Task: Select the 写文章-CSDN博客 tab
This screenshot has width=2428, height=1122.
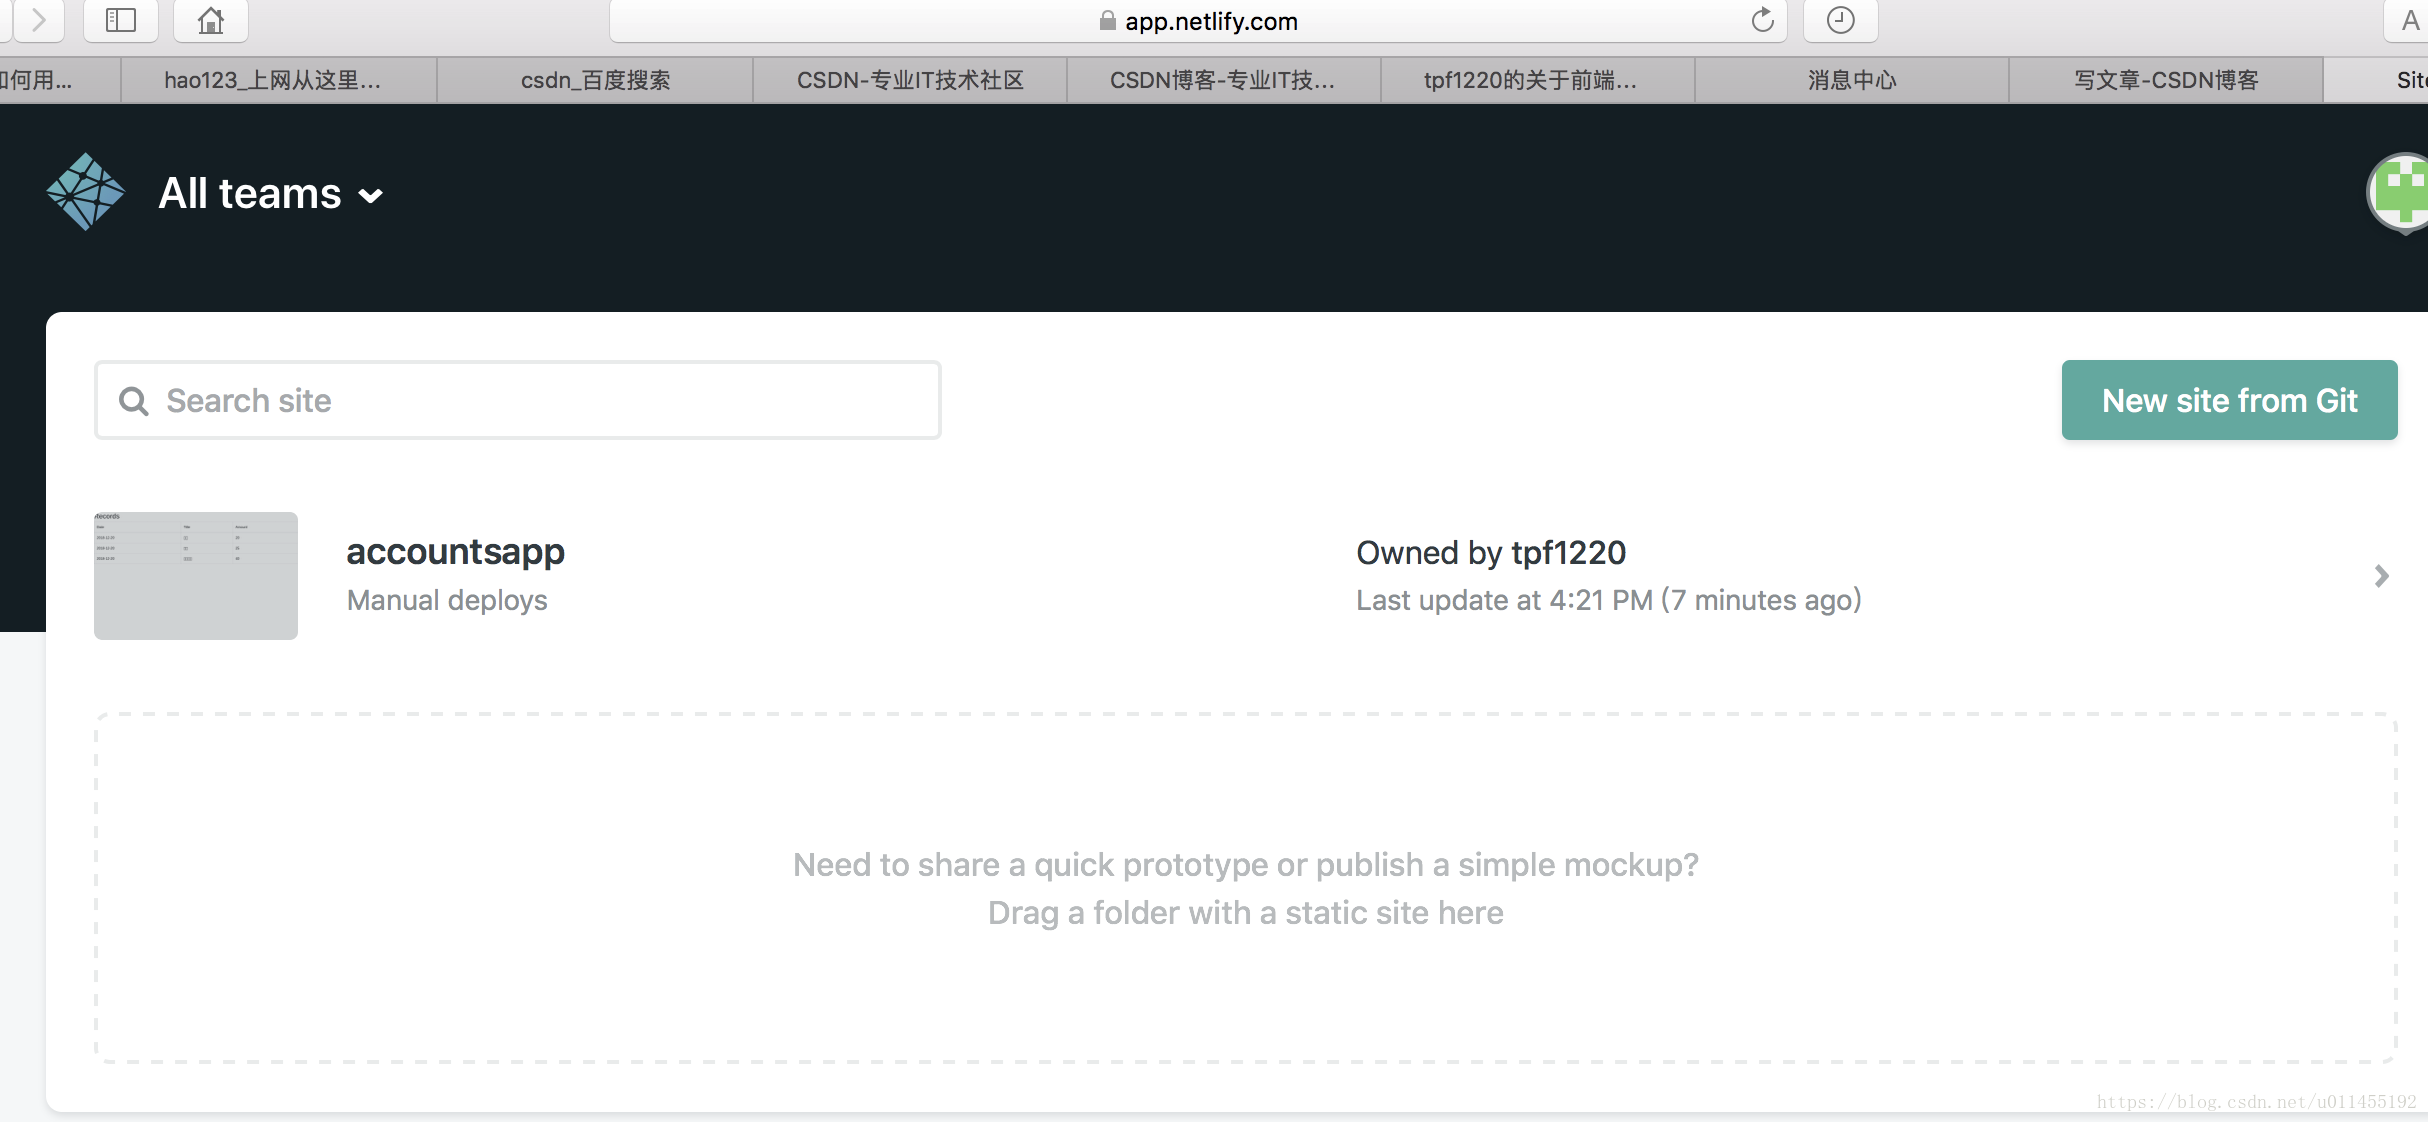Action: point(2165,80)
